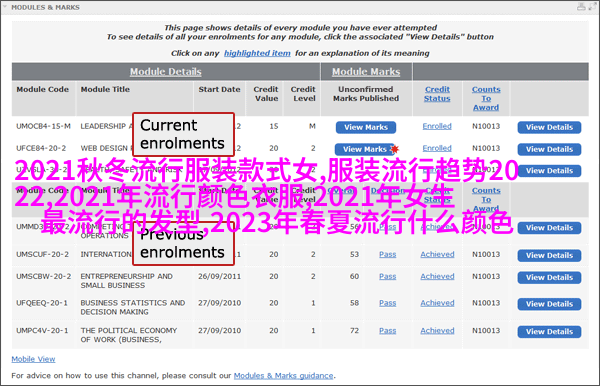
Task: Click Pass decision in UMSCUF-20-2 row
Action: (388, 254)
